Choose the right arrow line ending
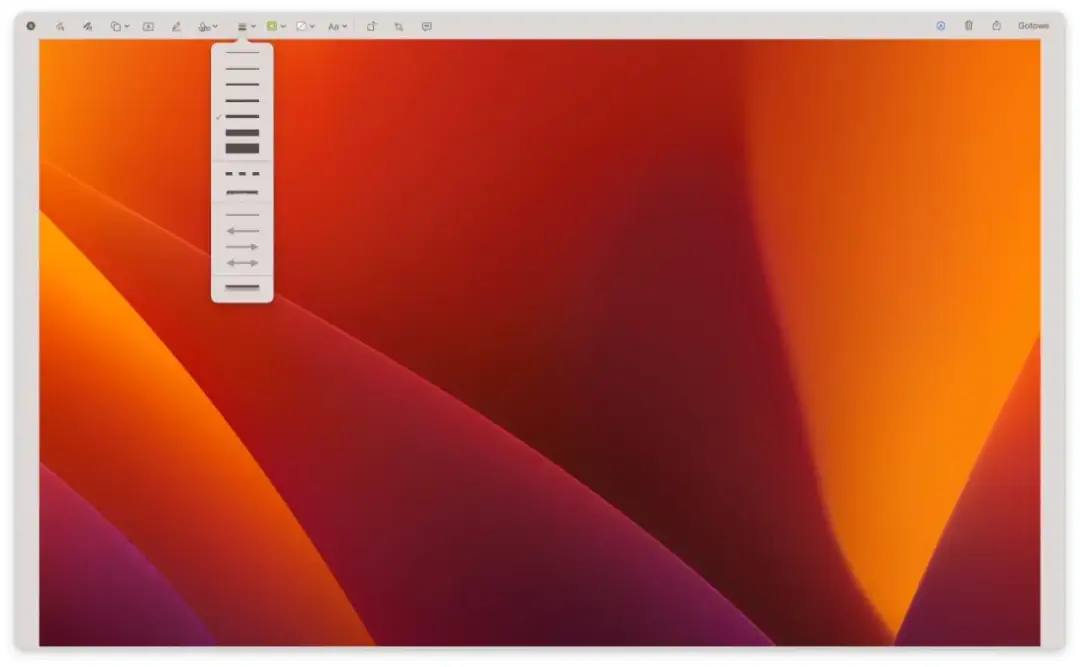Screen dimensions: 1080x667 240,246
